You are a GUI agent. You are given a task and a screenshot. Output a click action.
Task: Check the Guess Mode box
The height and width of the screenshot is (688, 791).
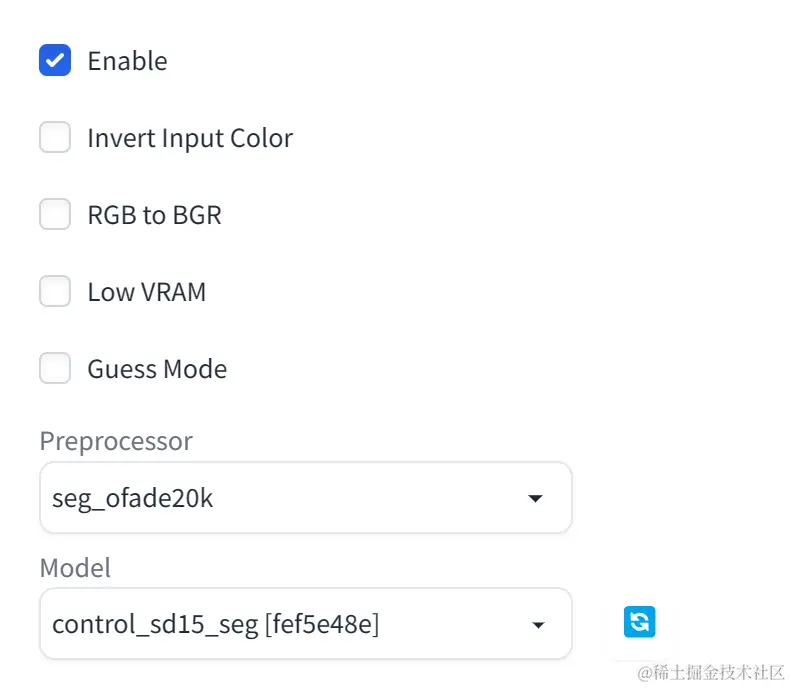click(55, 368)
